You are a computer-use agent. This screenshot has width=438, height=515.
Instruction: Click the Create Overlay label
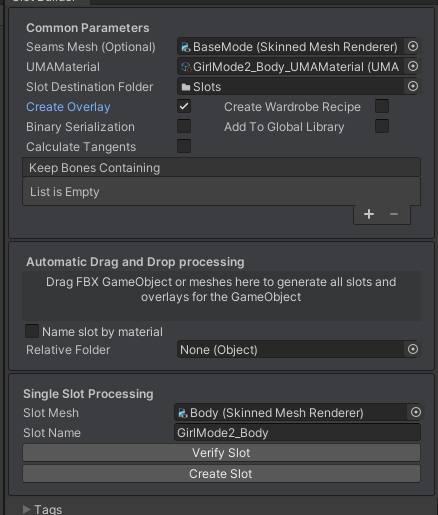point(68,107)
